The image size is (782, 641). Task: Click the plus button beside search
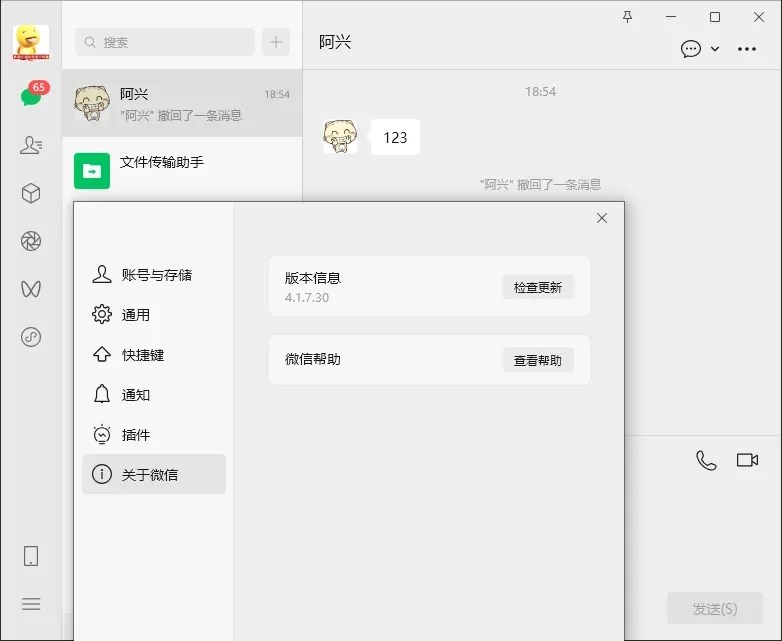(x=276, y=42)
